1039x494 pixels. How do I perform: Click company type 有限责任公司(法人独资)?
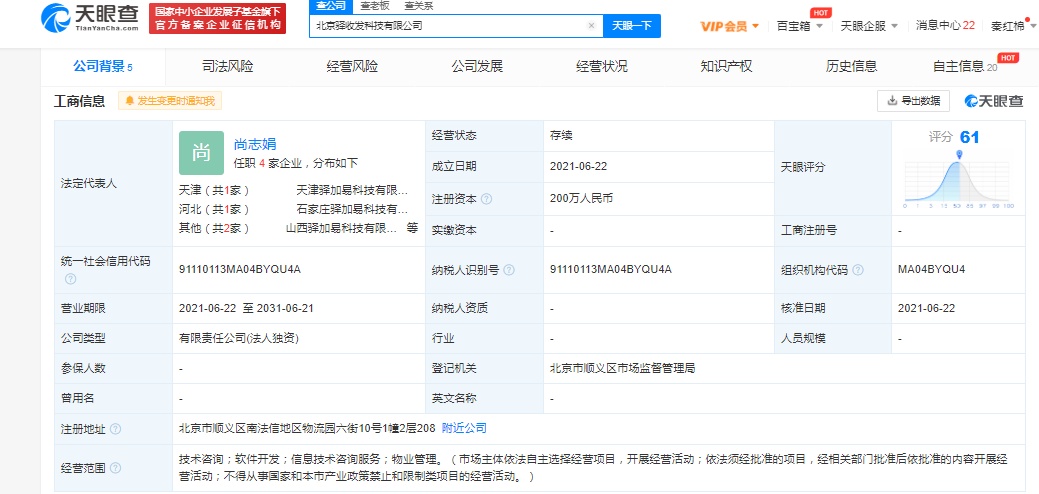239,338
